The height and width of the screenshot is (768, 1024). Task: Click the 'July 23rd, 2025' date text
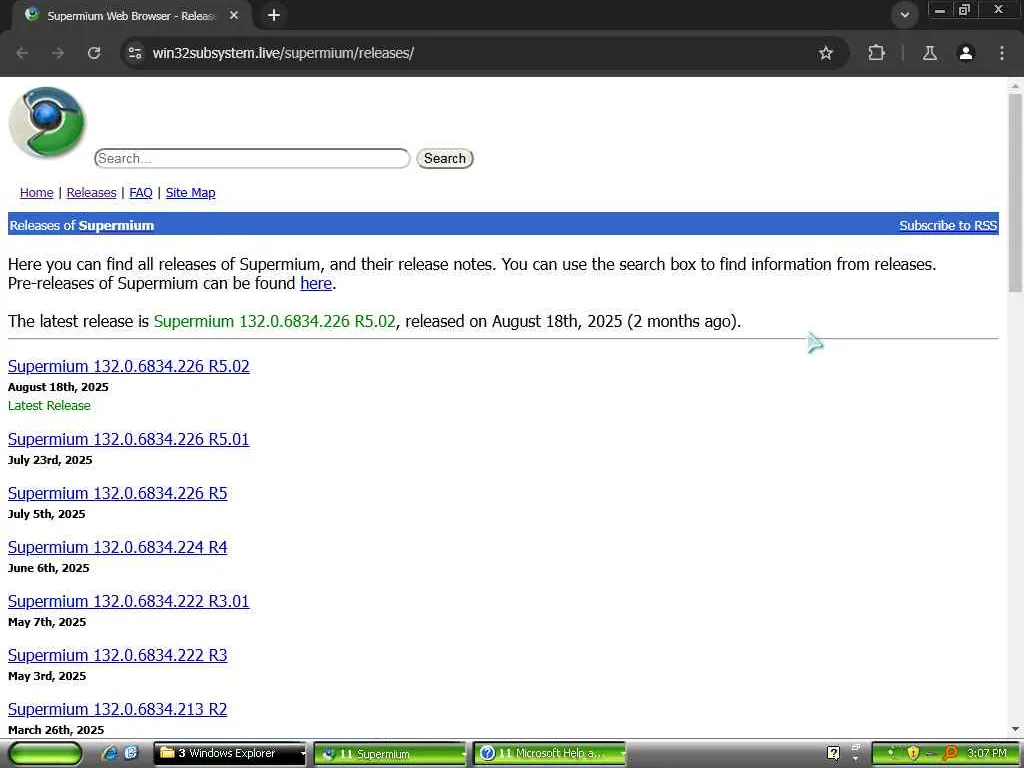(50, 460)
